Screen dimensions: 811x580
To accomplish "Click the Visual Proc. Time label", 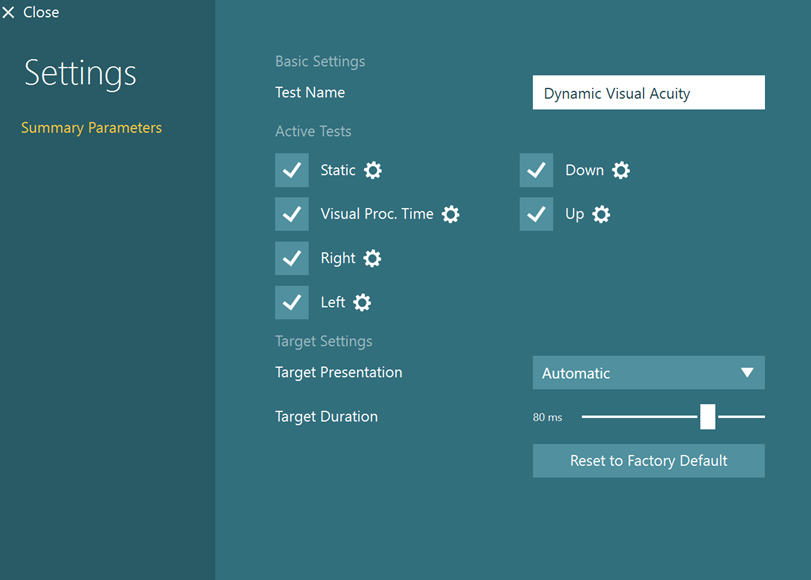I will pyautogui.click(x=377, y=214).
